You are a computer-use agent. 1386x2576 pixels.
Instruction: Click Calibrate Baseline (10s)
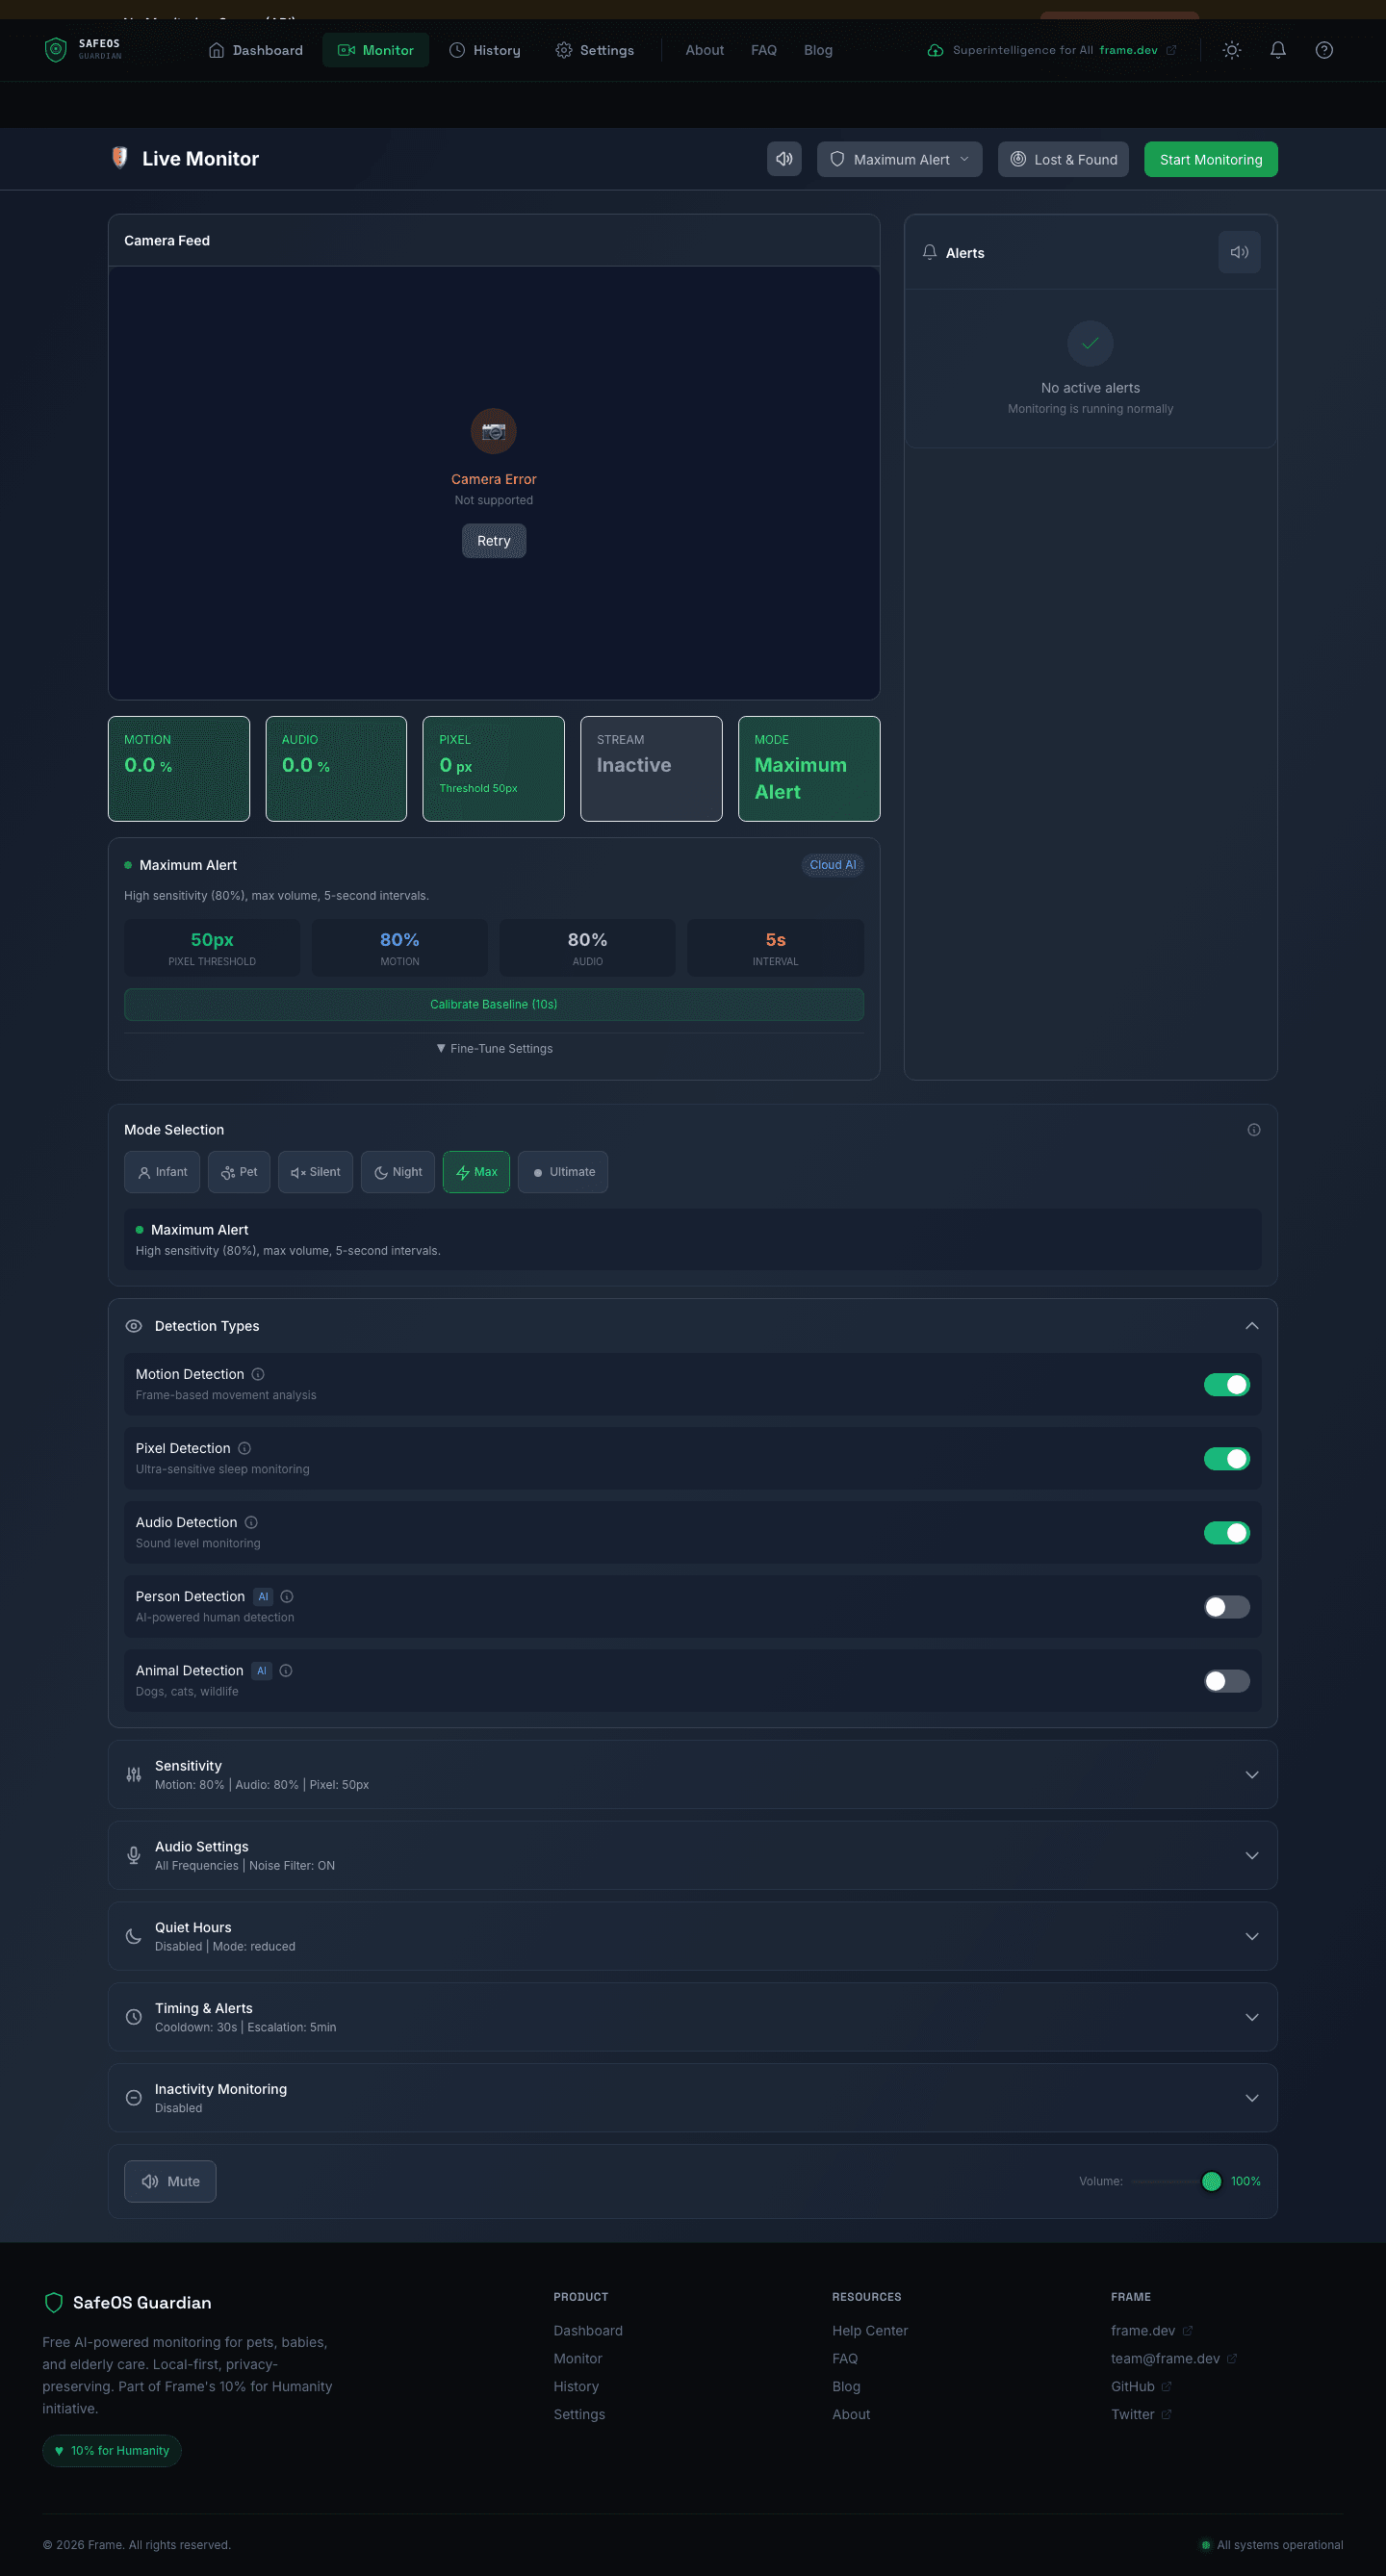[x=493, y=1004]
